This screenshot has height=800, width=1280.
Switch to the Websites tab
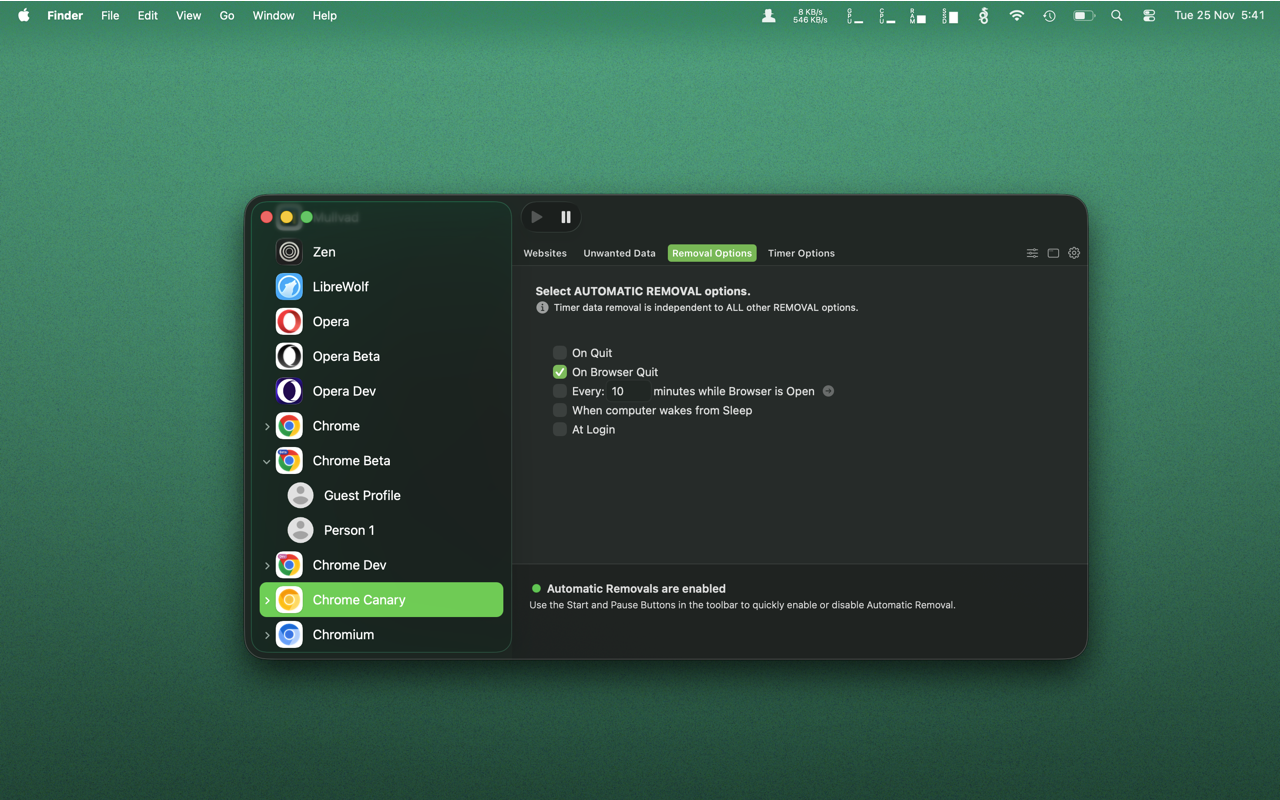(545, 253)
